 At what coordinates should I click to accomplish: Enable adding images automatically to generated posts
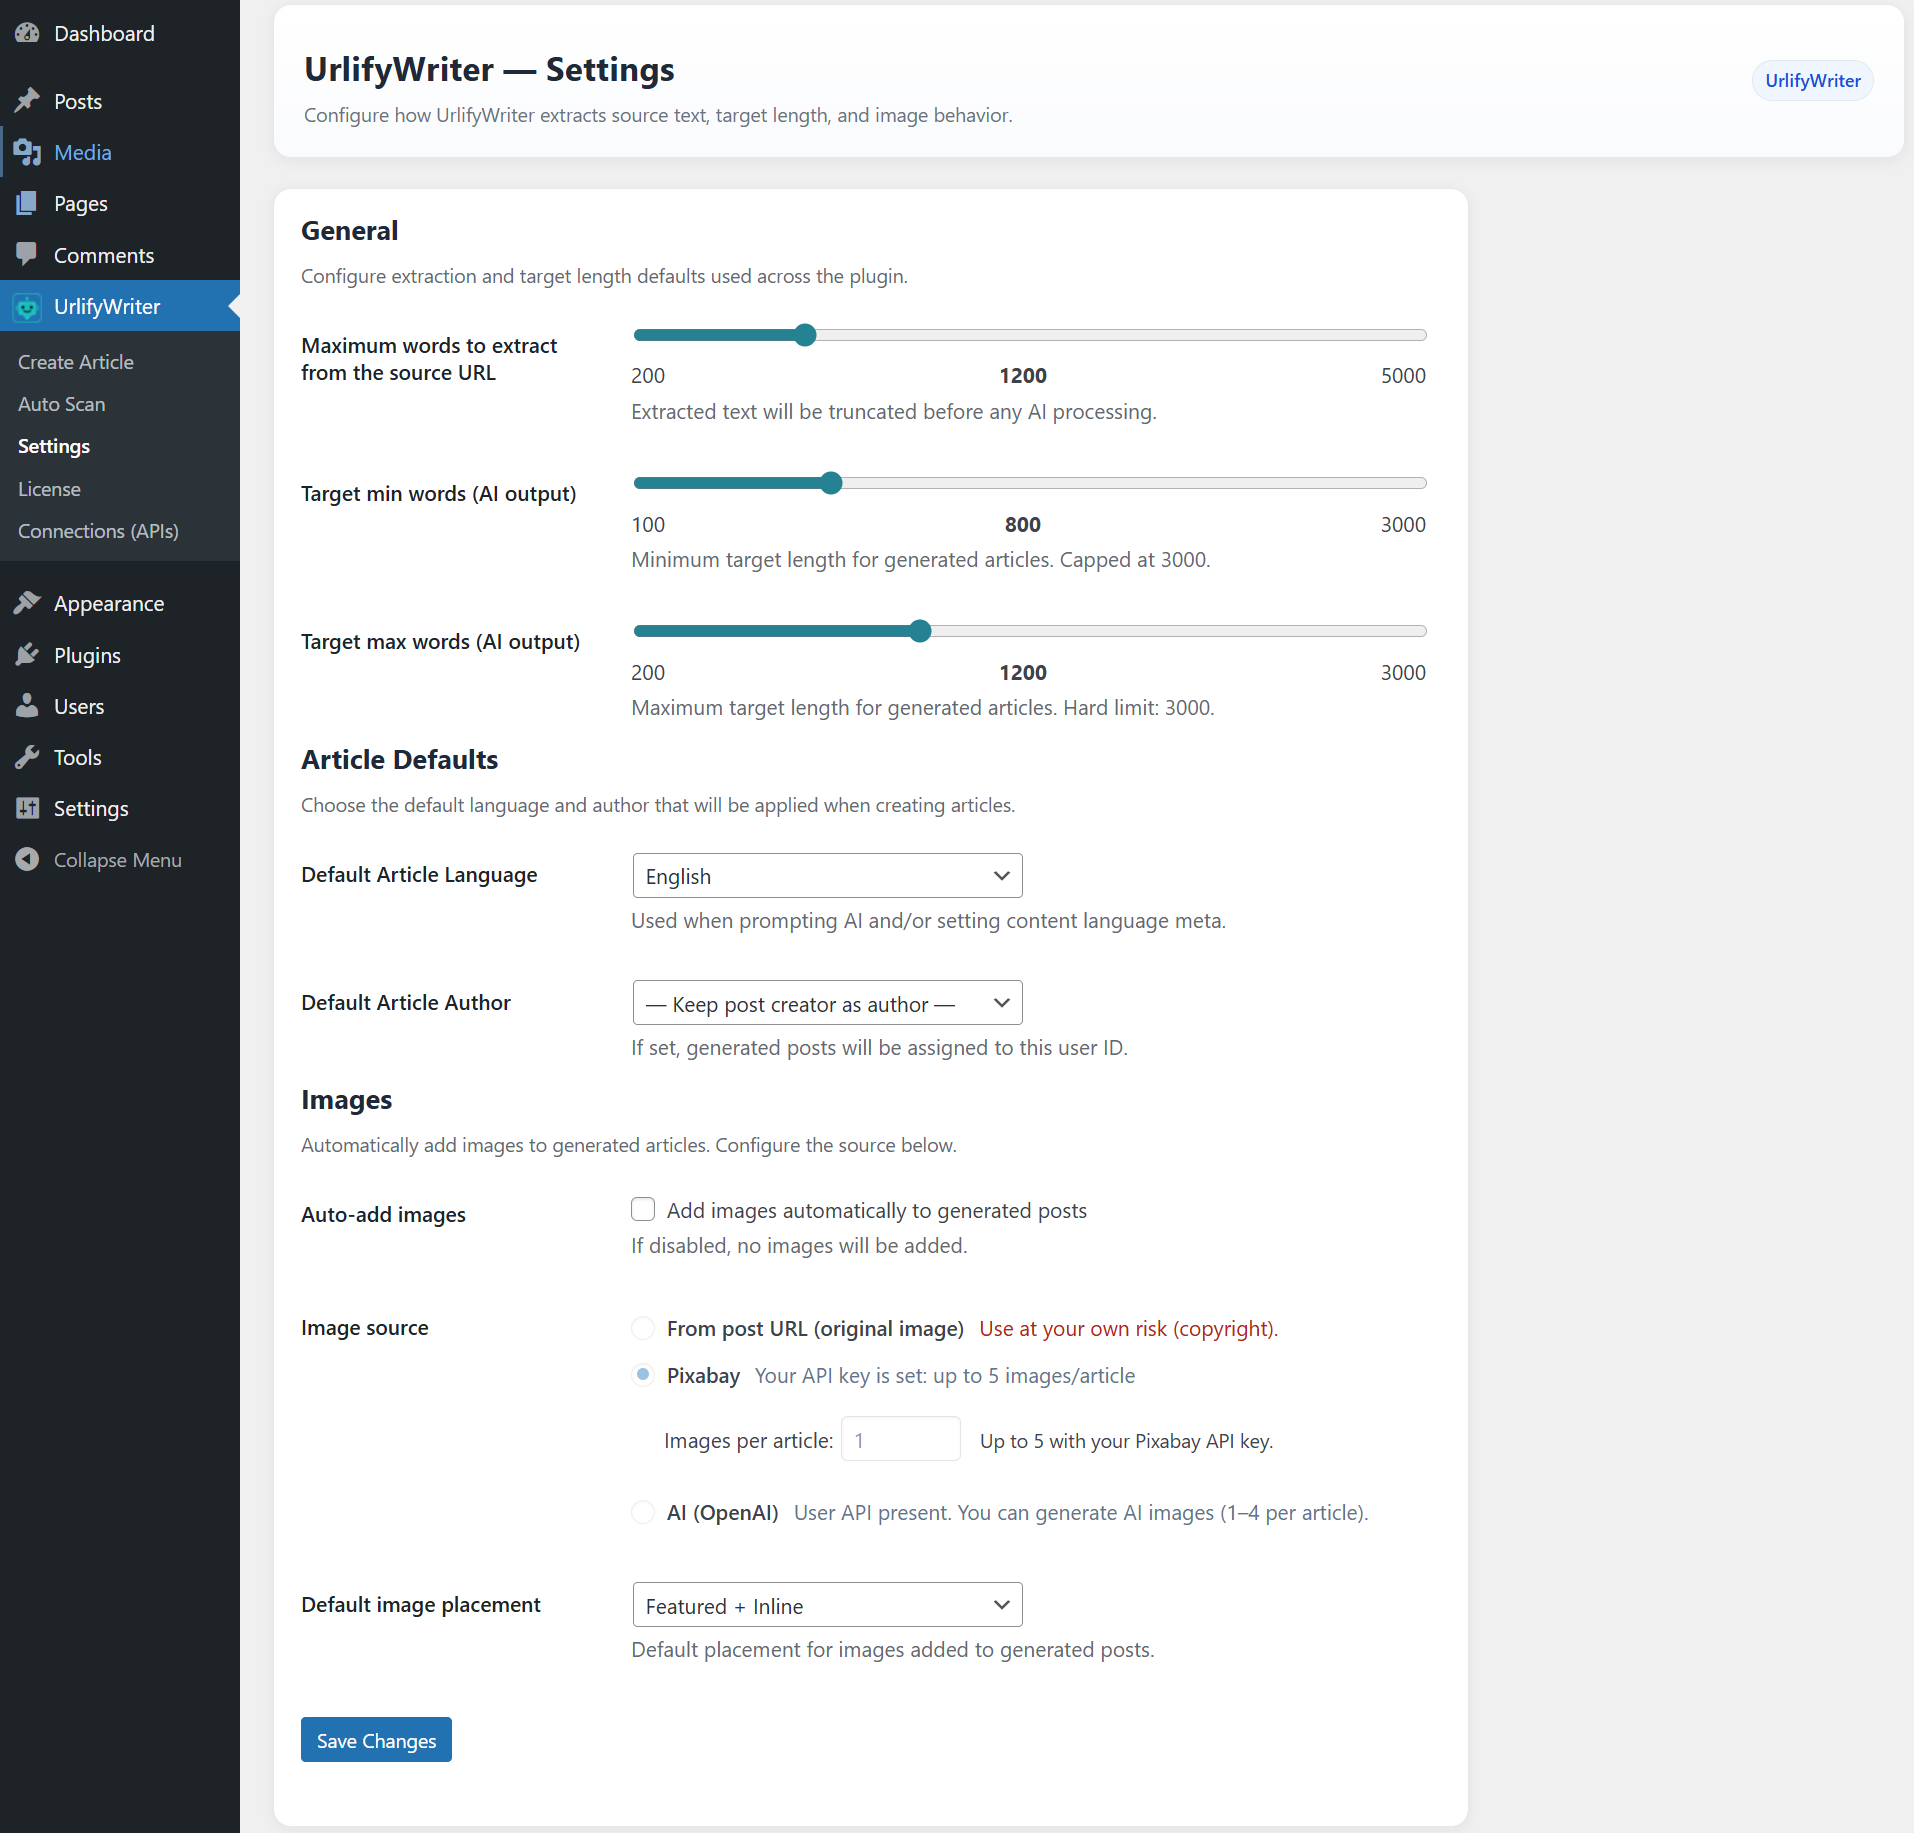643,1209
